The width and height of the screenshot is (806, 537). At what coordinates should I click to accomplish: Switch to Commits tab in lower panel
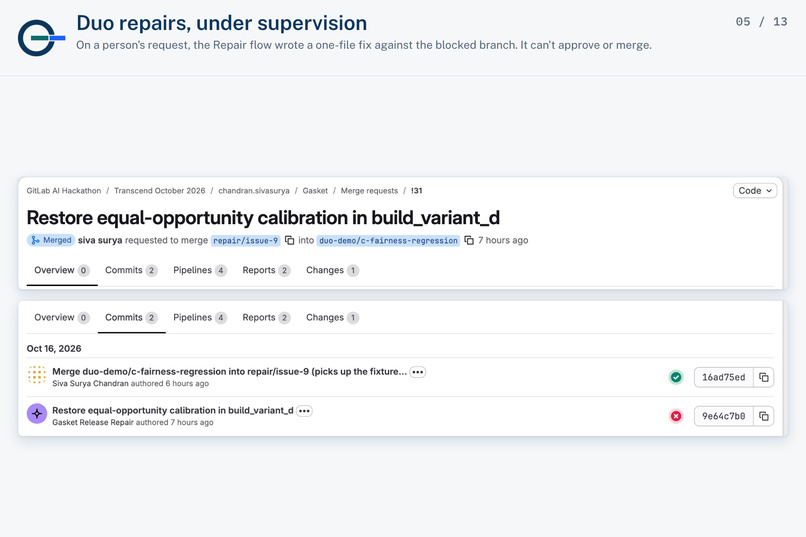(x=131, y=318)
